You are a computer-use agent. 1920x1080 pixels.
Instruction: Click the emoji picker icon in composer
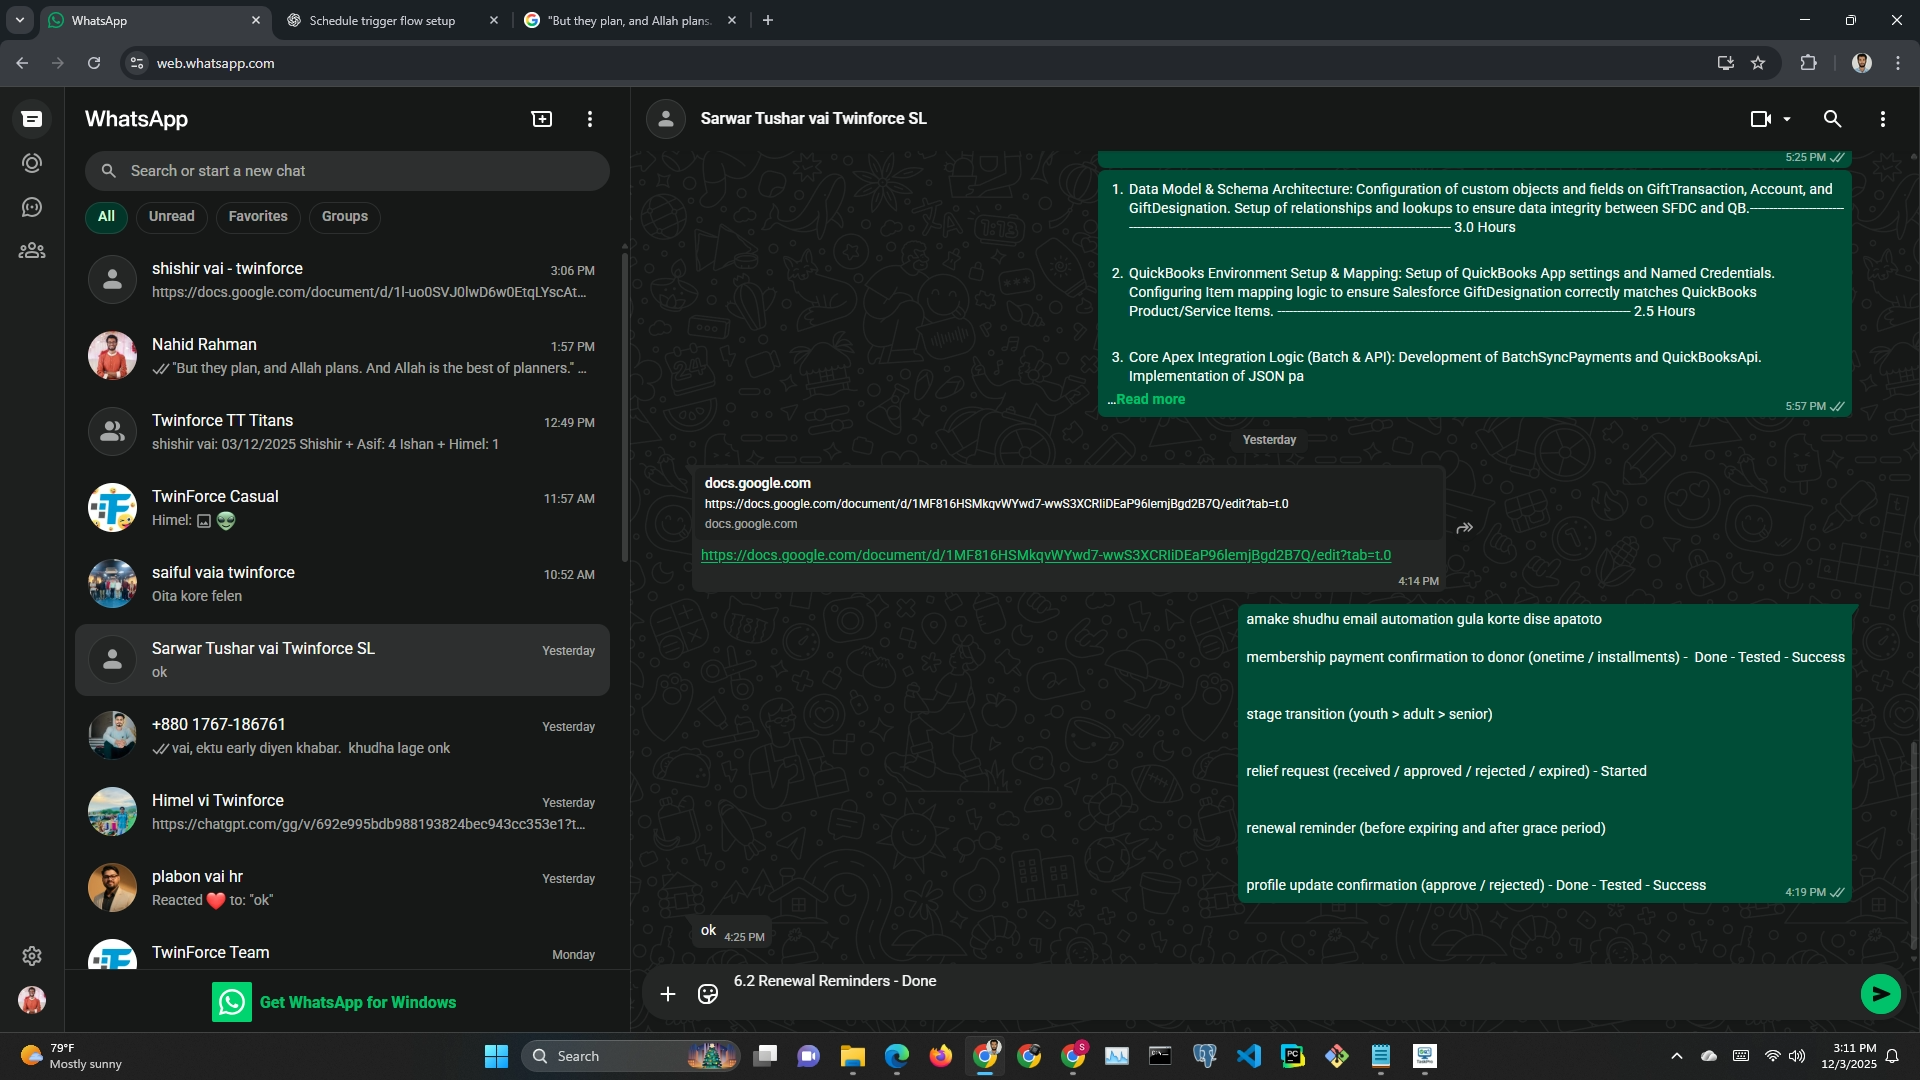point(708,994)
